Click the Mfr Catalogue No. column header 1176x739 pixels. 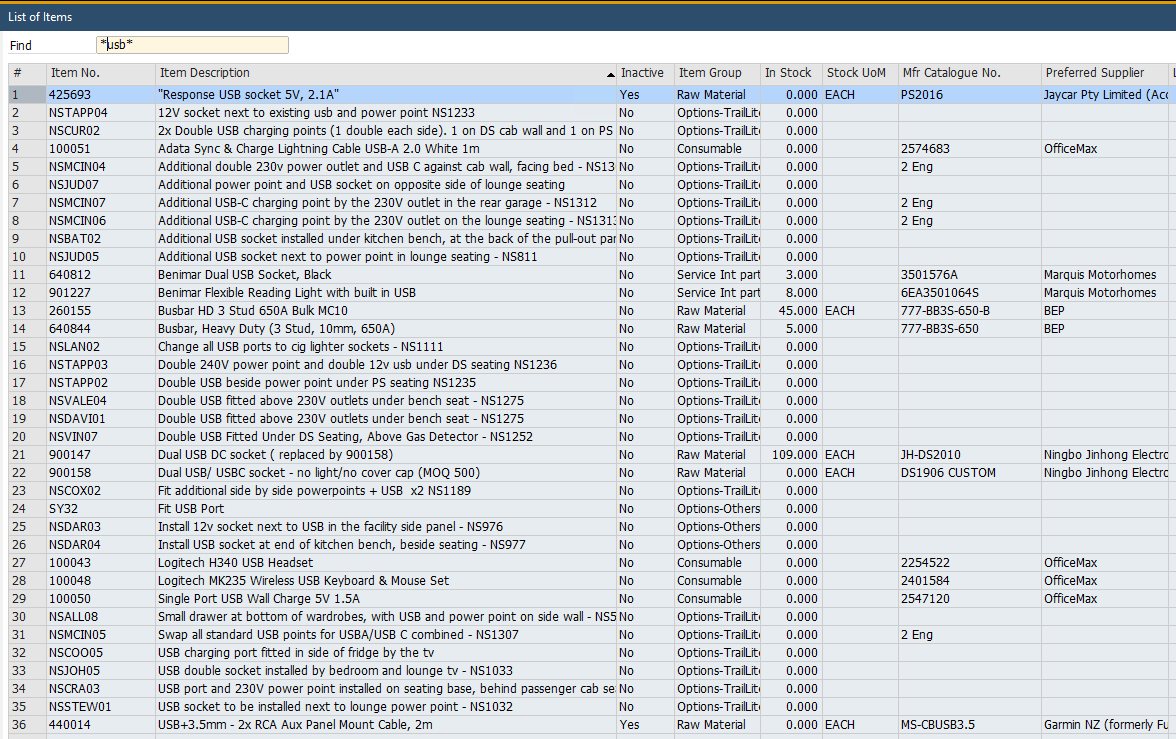pyautogui.click(x=951, y=73)
